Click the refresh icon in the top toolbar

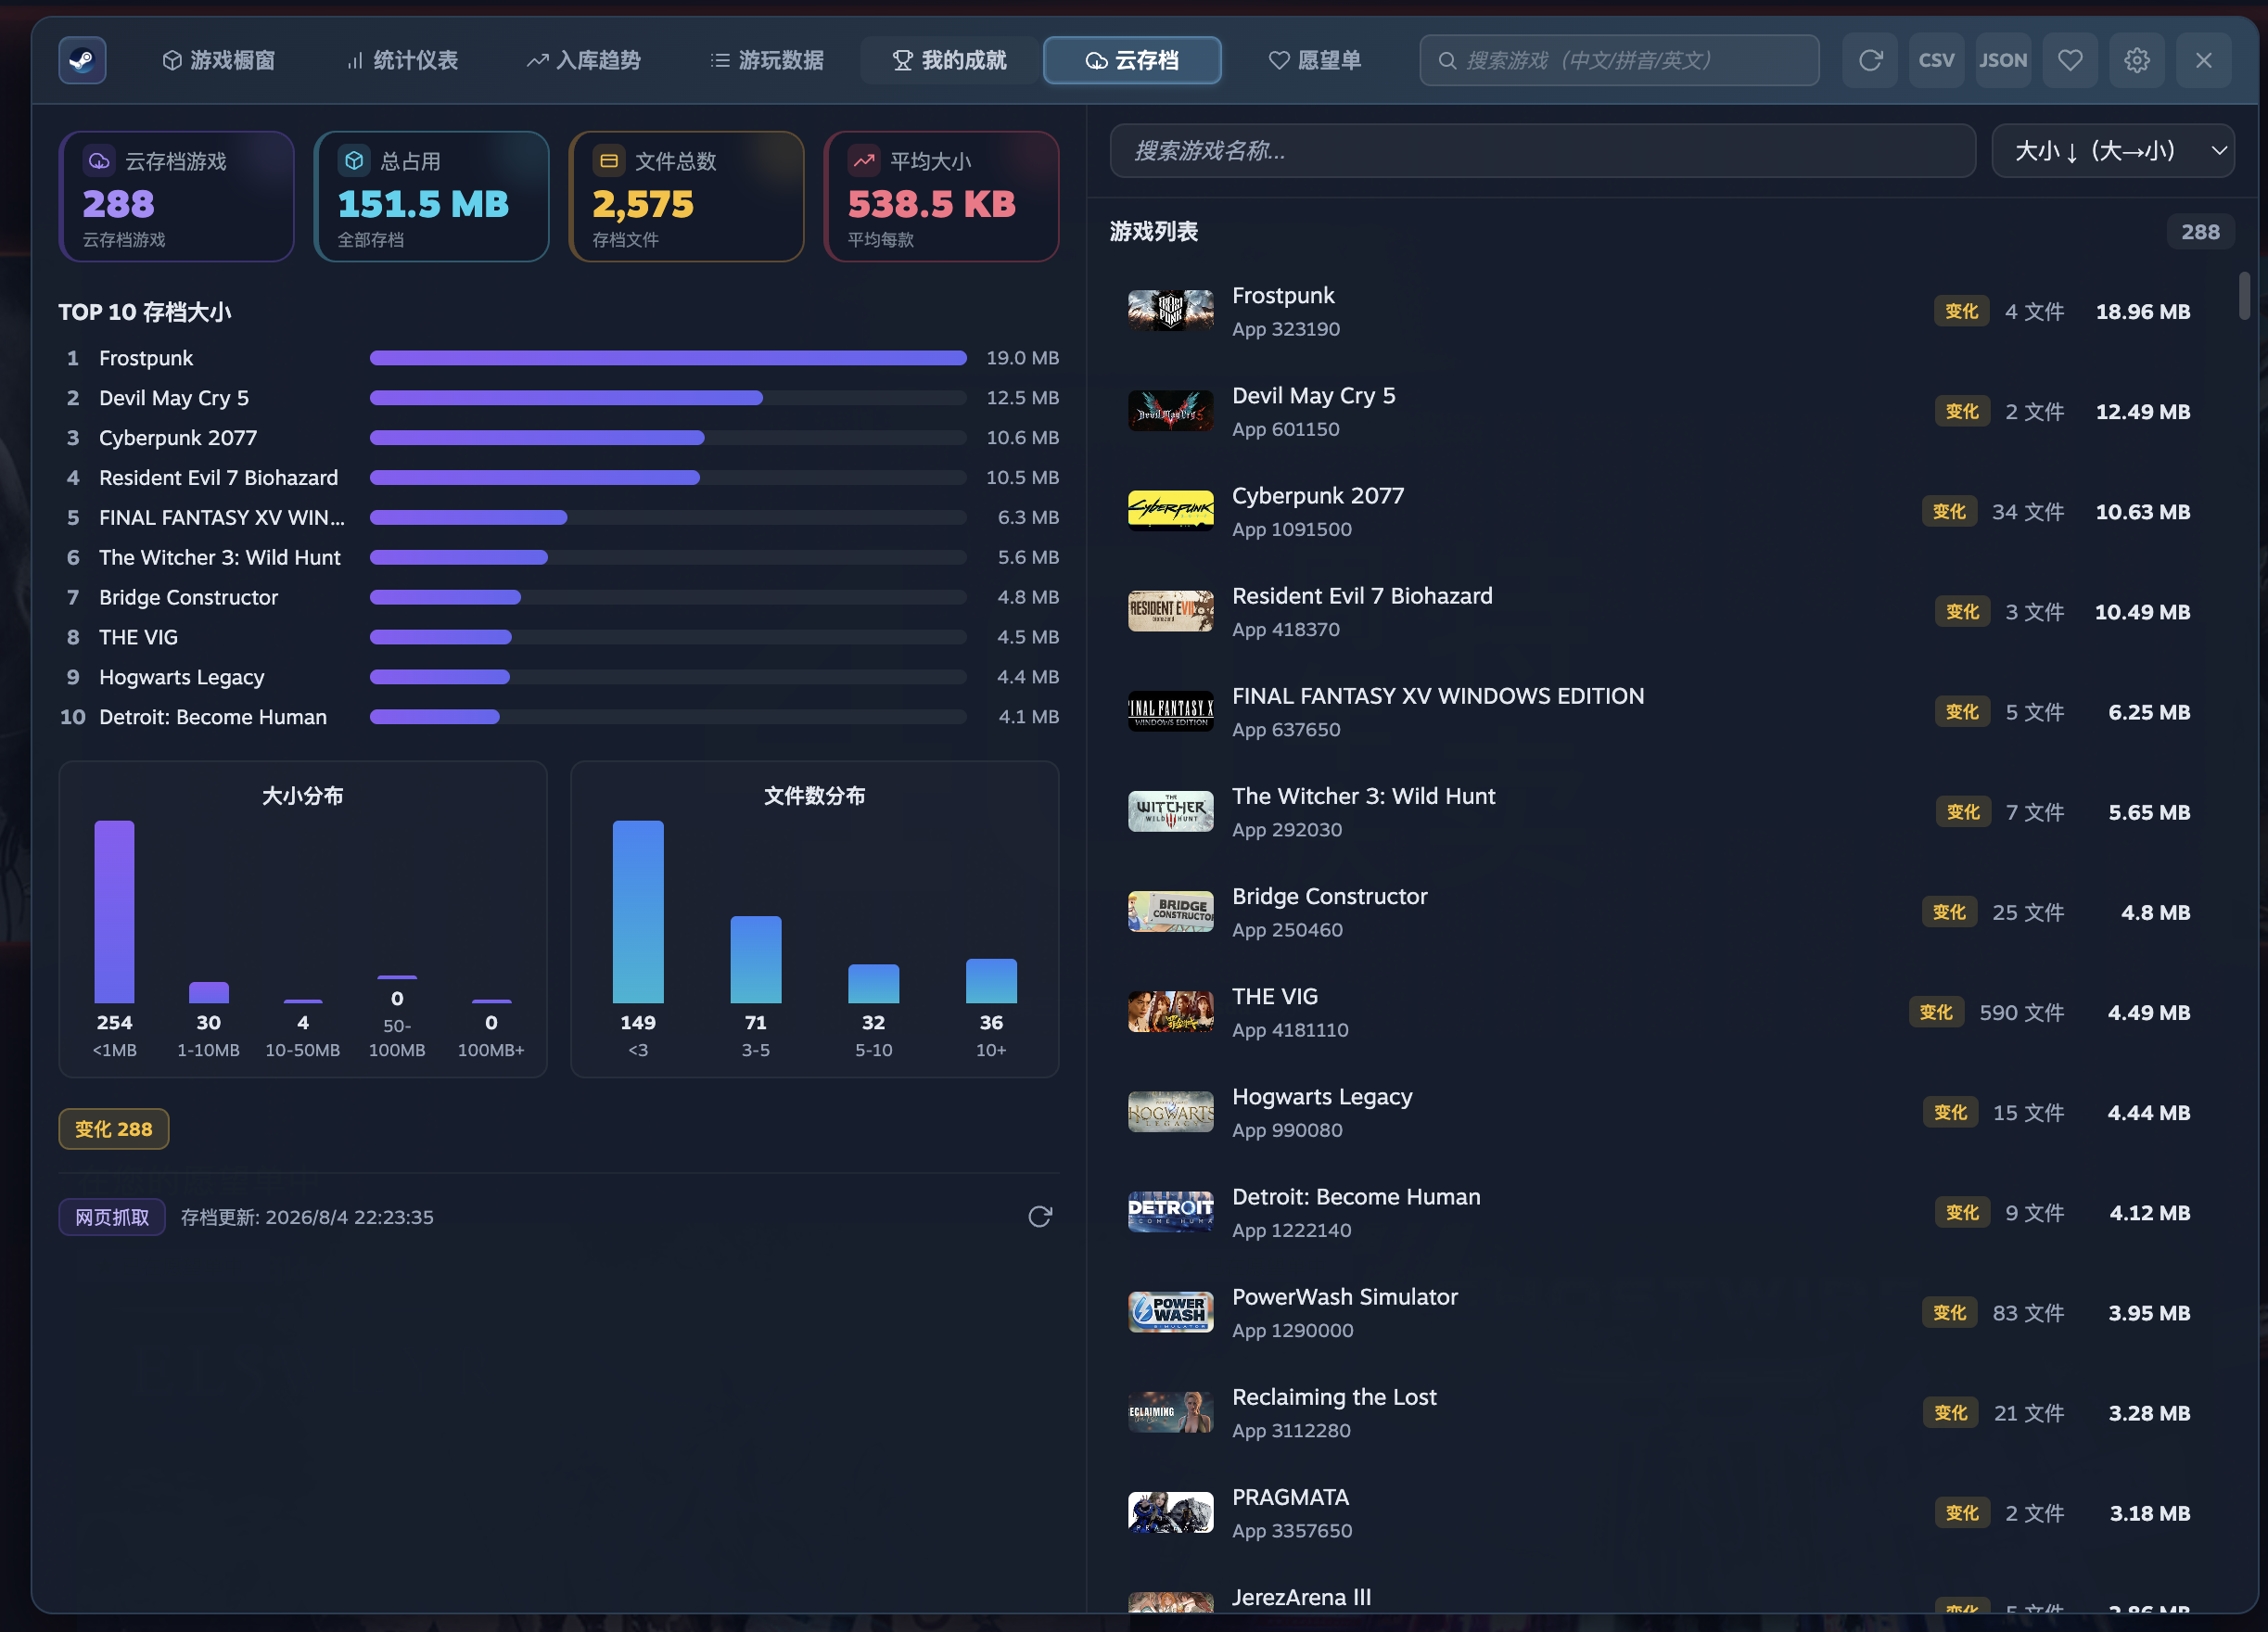coord(1870,60)
